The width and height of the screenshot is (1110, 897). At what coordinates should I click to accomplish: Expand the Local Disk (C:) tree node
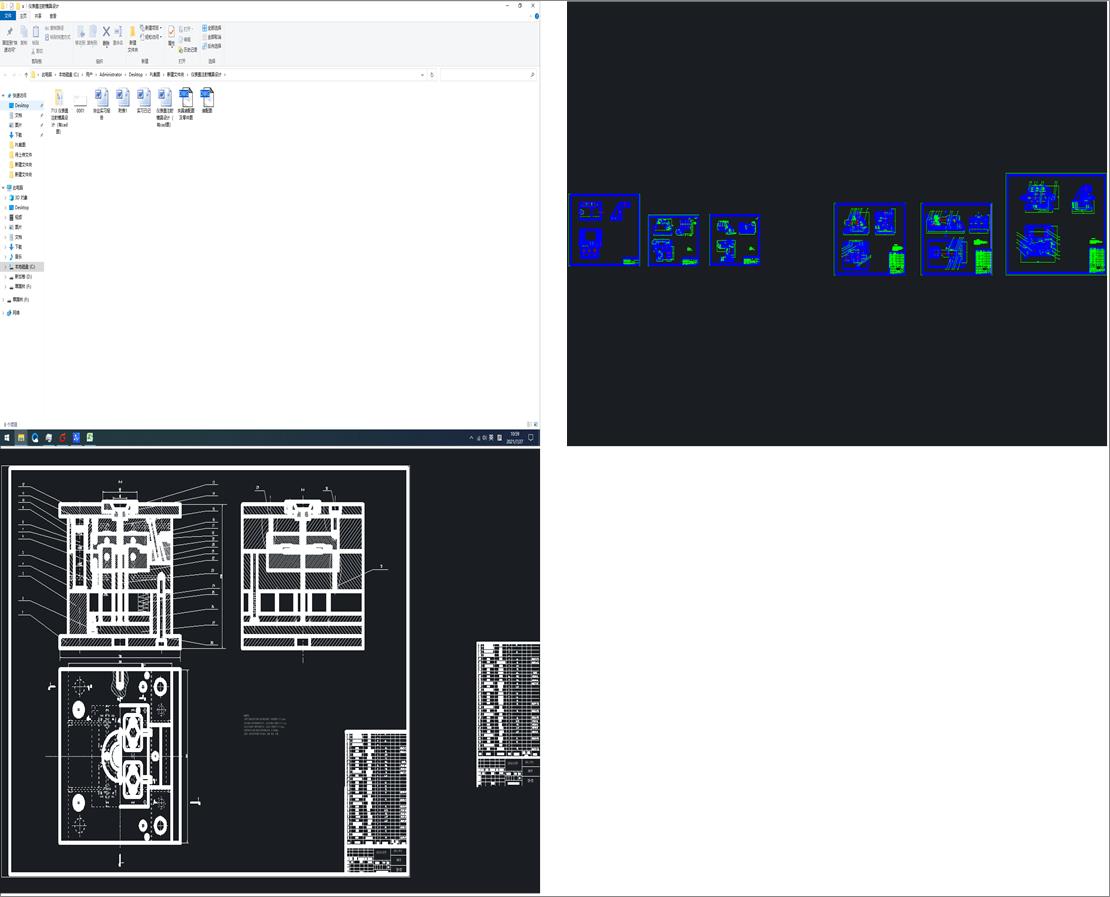tap(4, 267)
